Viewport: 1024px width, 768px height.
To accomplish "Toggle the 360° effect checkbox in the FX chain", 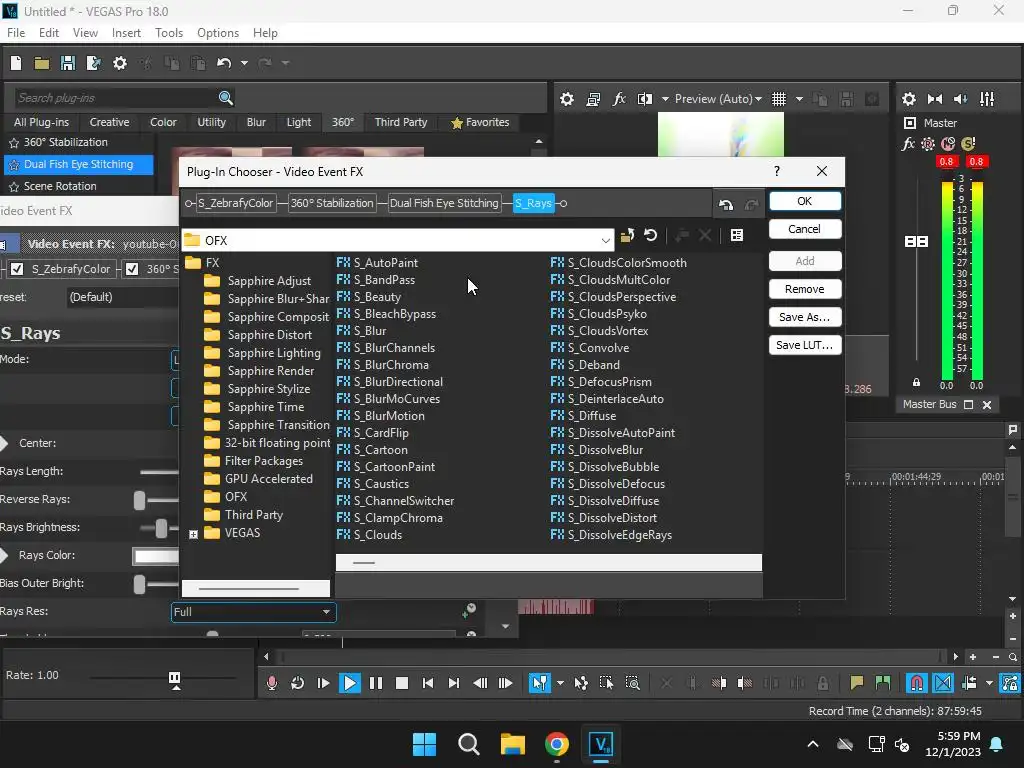I will coord(132,269).
